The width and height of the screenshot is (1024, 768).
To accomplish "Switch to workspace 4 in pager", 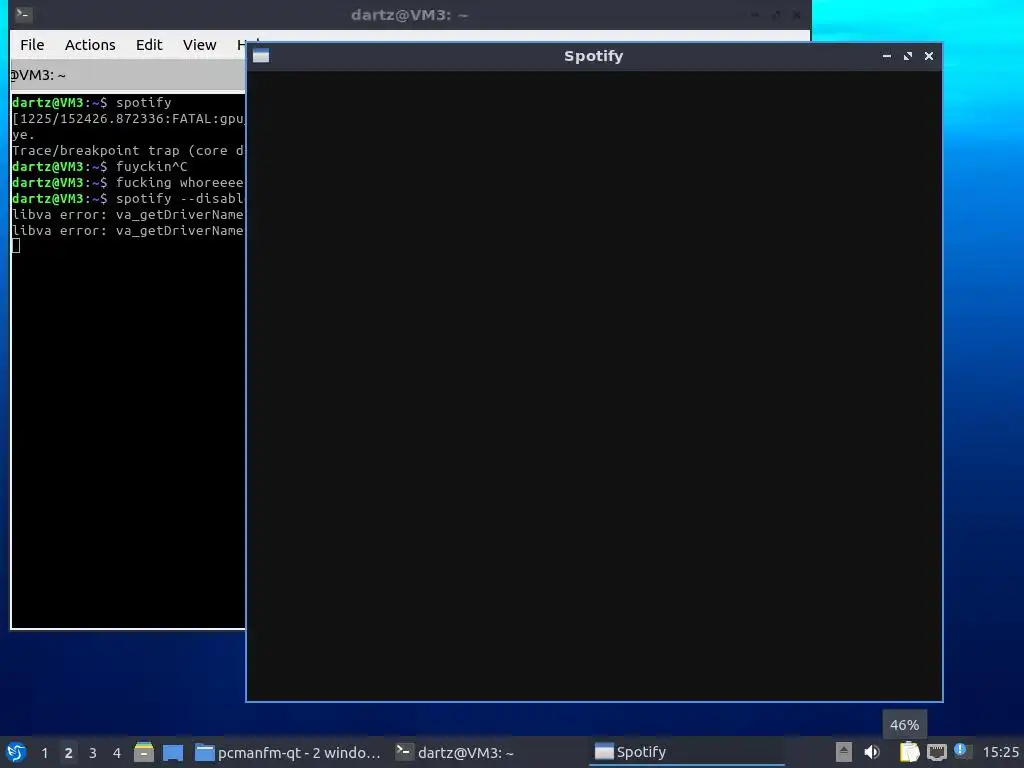I will pyautogui.click(x=117, y=753).
